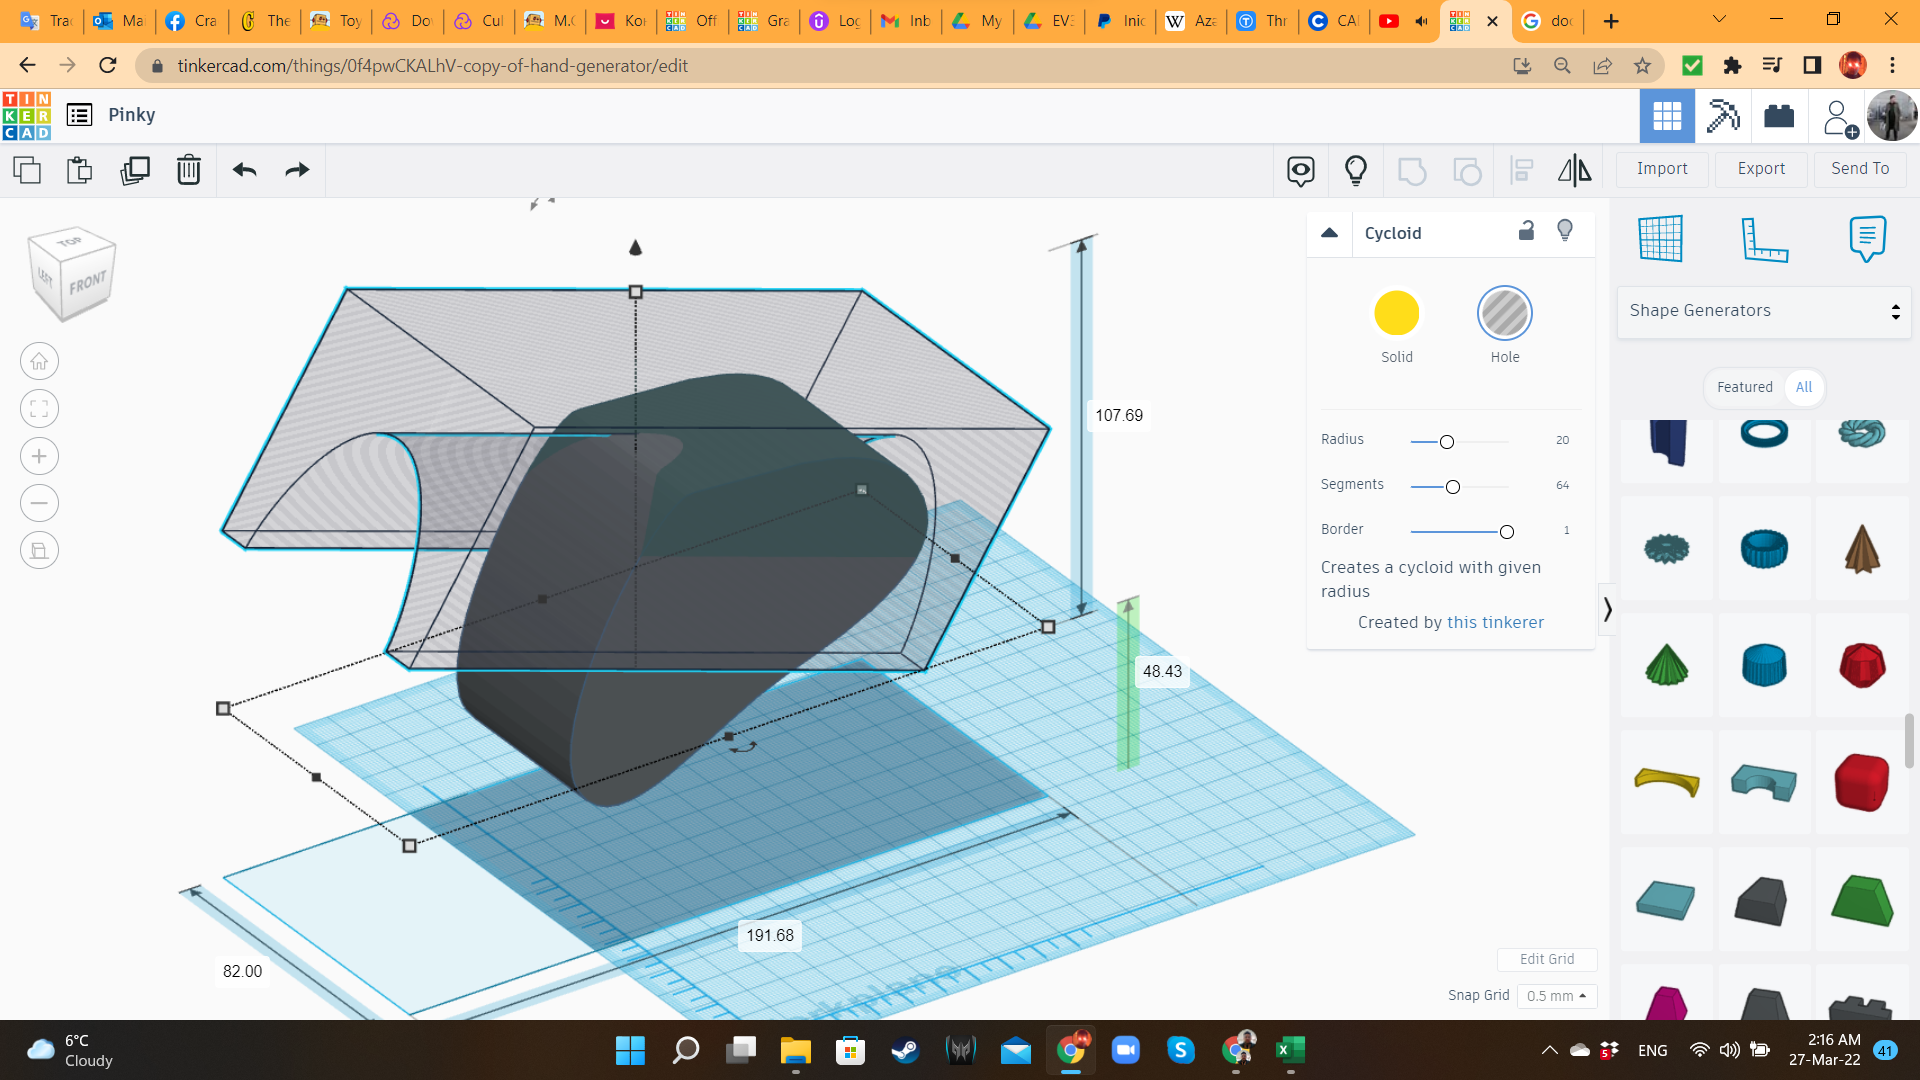Select the yellow curved shape thumbnail
This screenshot has width=1920, height=1080.
pos(1666,782)
